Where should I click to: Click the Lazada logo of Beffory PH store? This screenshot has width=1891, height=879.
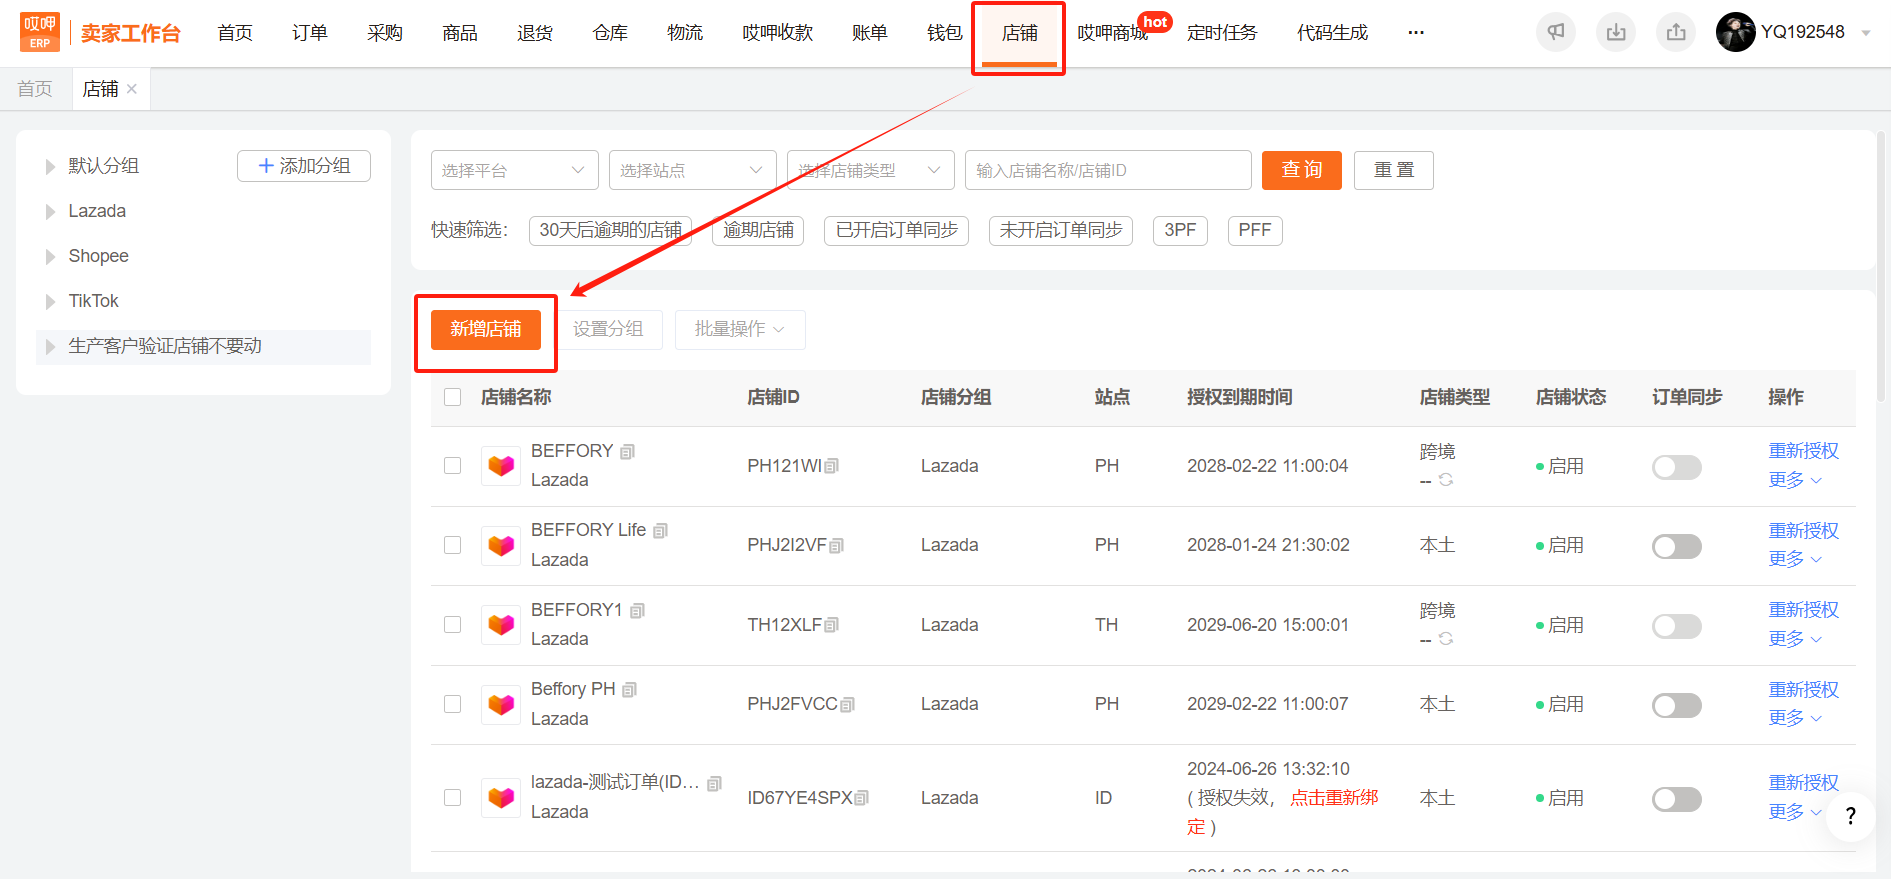pos(501,705)
